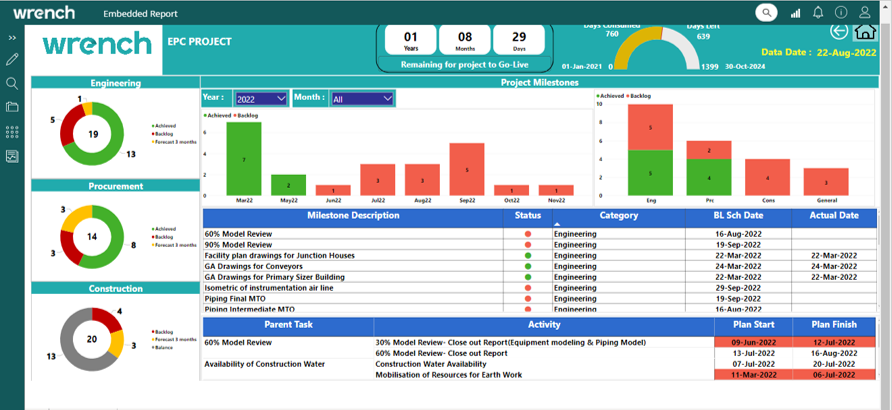
Task: Open the Month dropdown showing All
Action: [361, 98]
